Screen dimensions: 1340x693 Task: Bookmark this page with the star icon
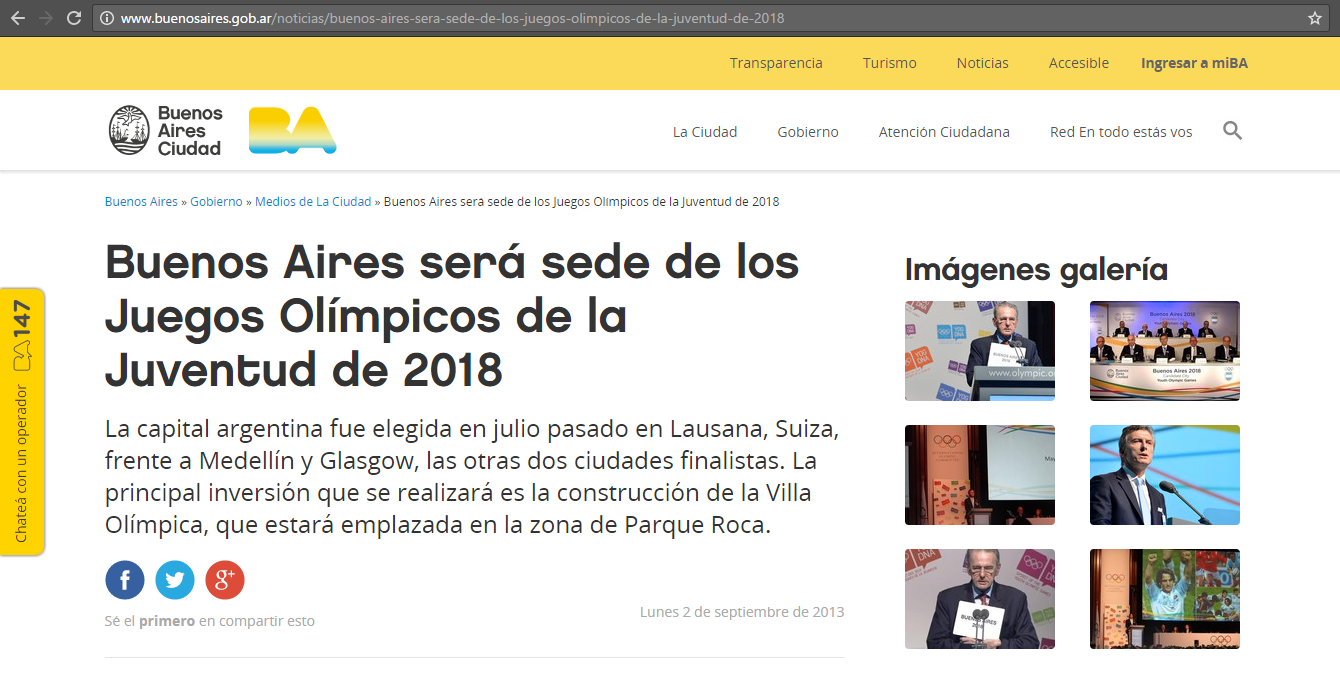[1314, 18]
